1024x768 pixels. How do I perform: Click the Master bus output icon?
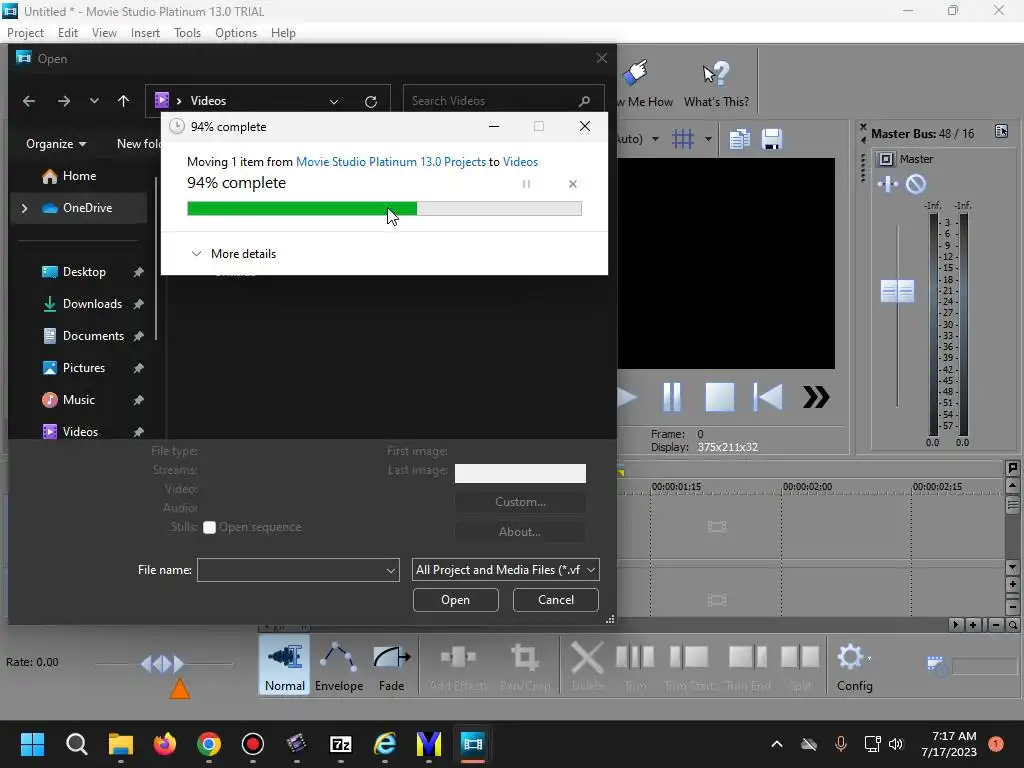click(x=886, y=159)
